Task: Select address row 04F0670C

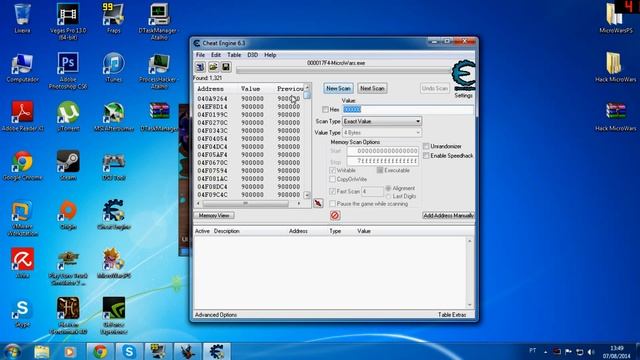Action: click(x=250, y=162)
